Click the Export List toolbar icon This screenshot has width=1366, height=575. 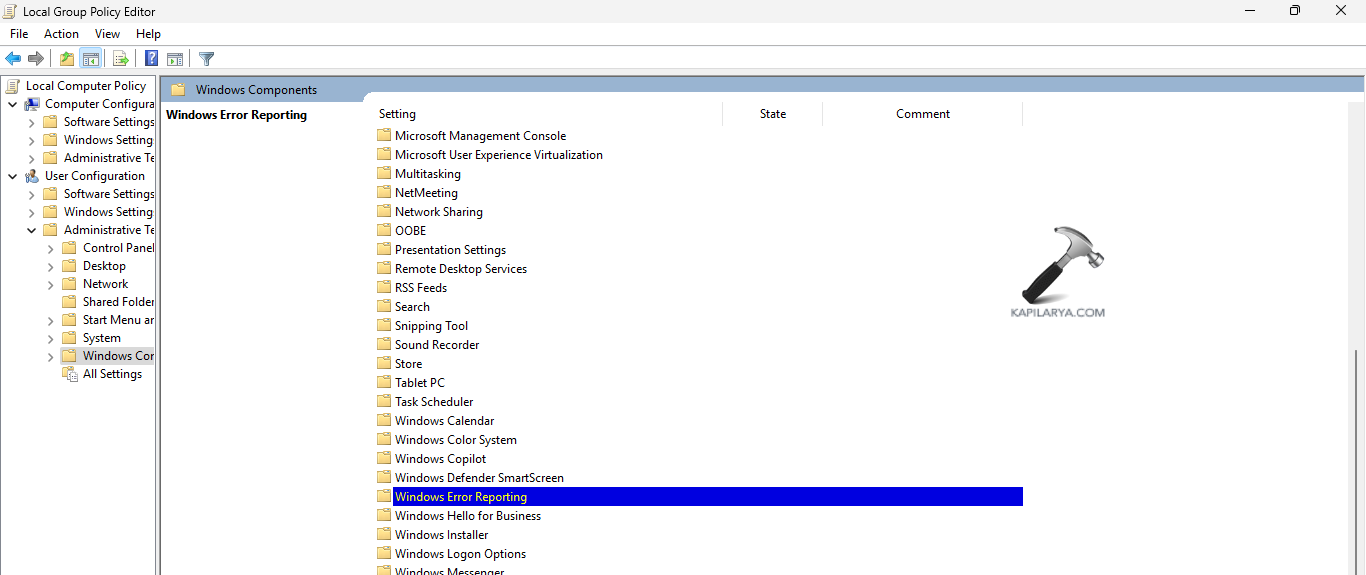coord(121,59)
